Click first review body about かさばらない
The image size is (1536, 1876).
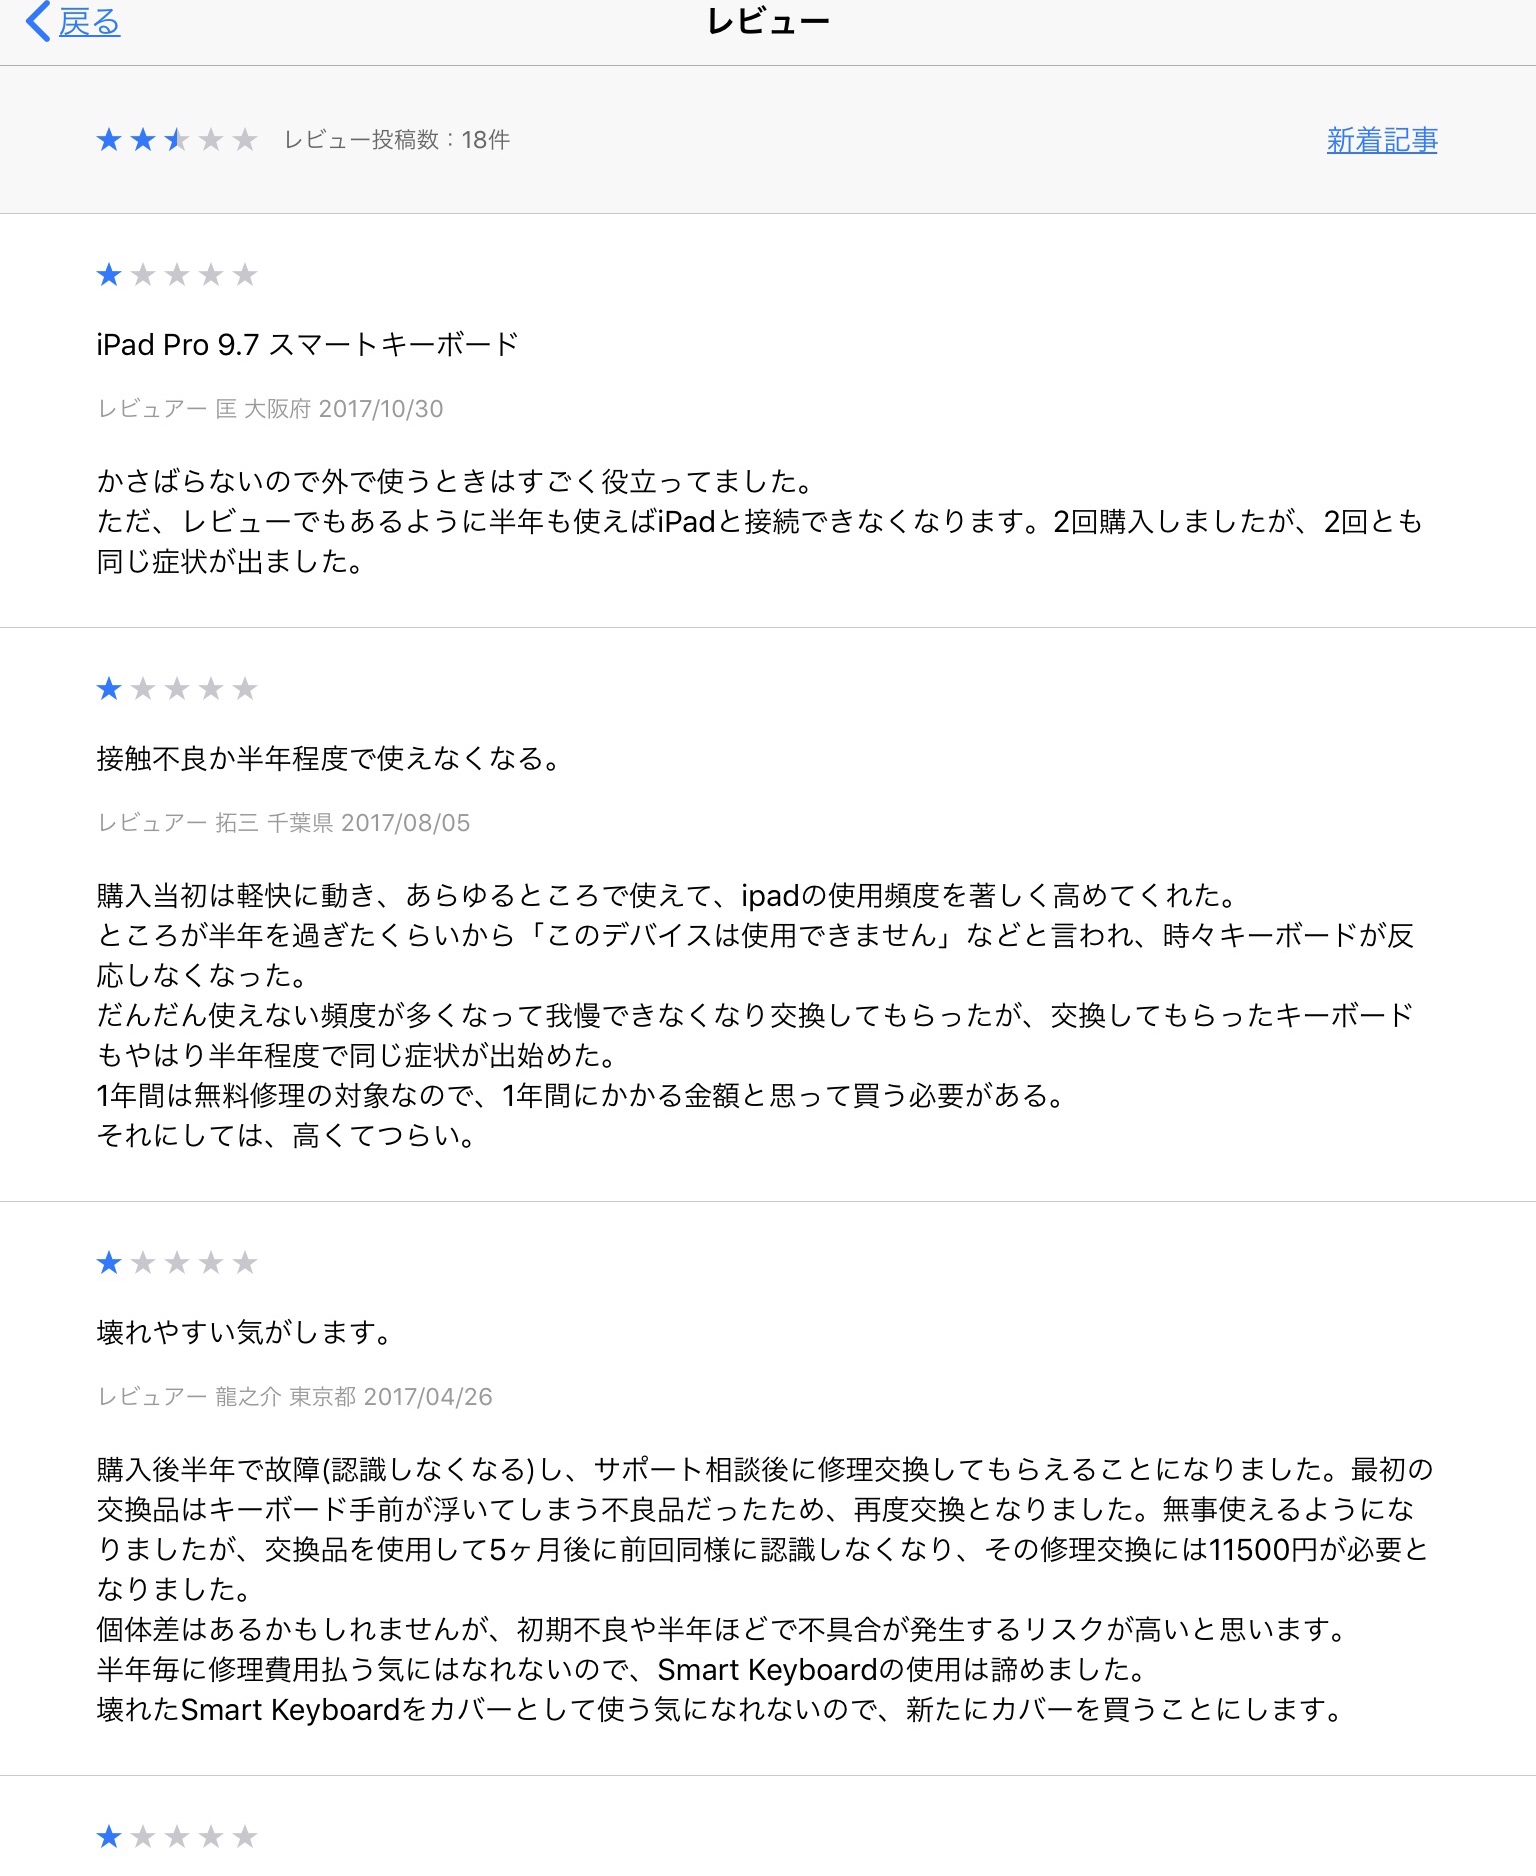point(759,521)
